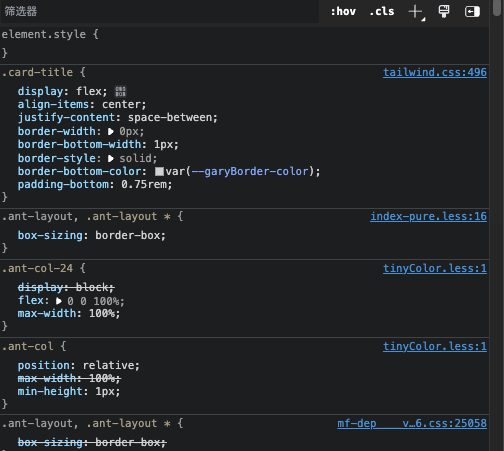Edit the padding-bottom property name
The height and width of the screenshot is (451, 504).
(x=63, y=184)
